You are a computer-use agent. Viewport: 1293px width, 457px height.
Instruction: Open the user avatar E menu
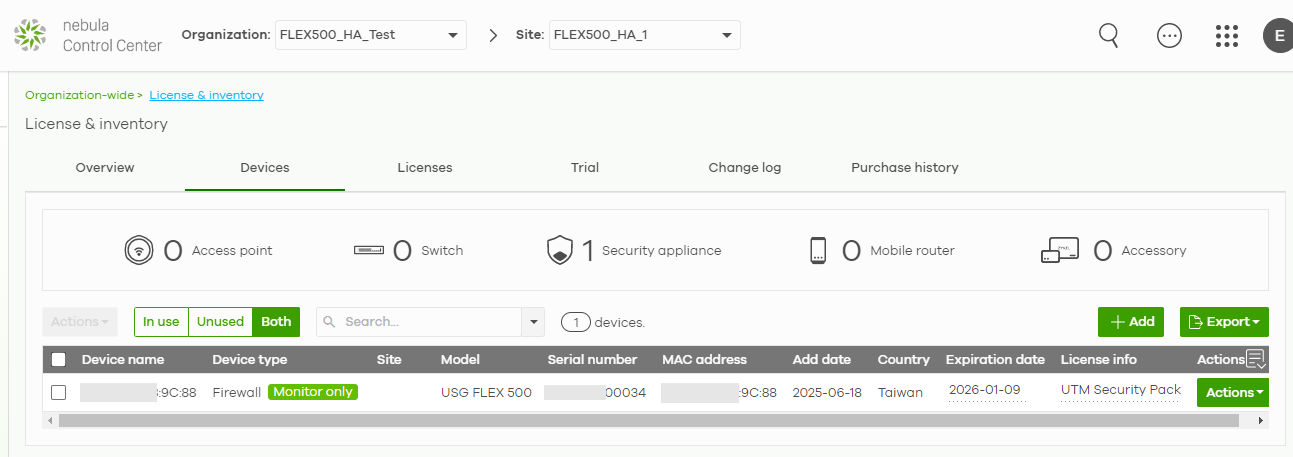(x=1278, y=36)
